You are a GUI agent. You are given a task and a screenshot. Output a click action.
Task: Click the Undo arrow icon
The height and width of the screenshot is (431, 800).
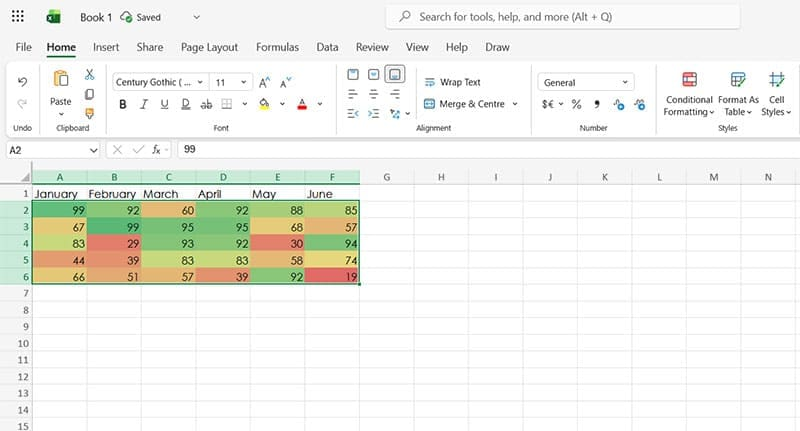click(22, 82)
